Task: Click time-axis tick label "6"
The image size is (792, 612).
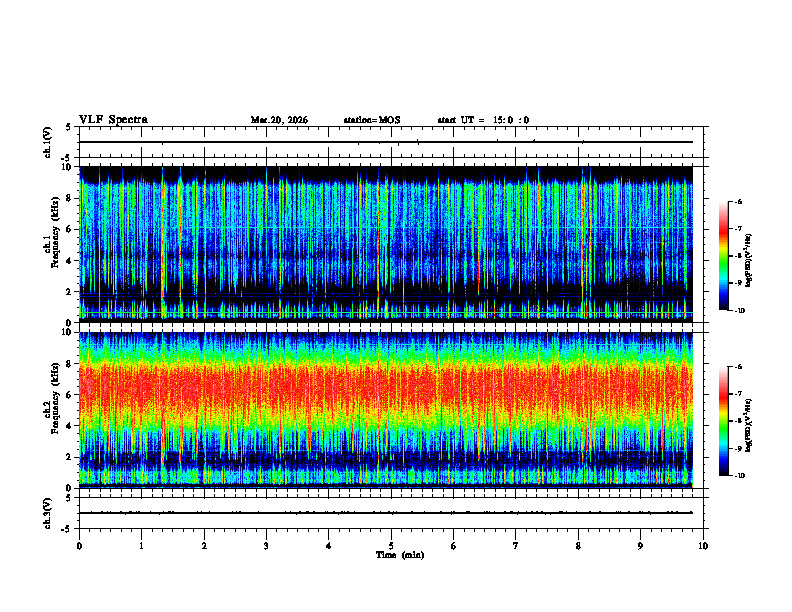Action: click(x=453, y=546)
